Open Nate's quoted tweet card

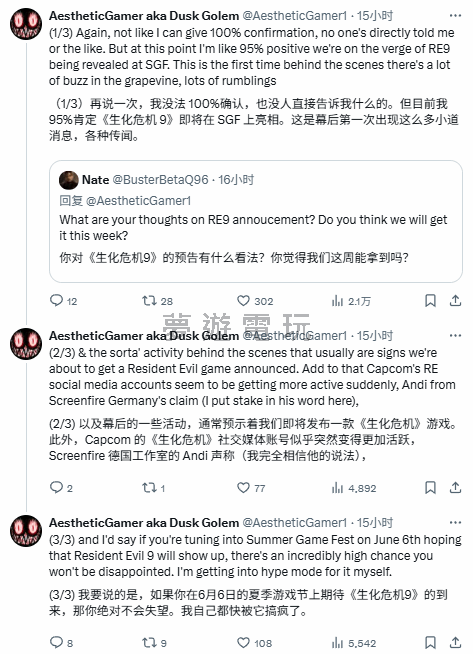(x=256, y=221)
